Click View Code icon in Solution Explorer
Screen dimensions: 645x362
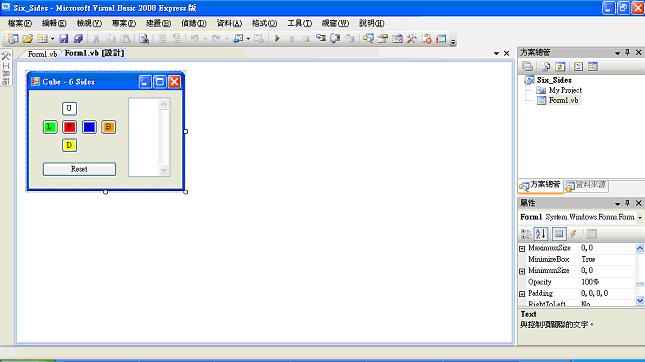[x=578, y=66]
